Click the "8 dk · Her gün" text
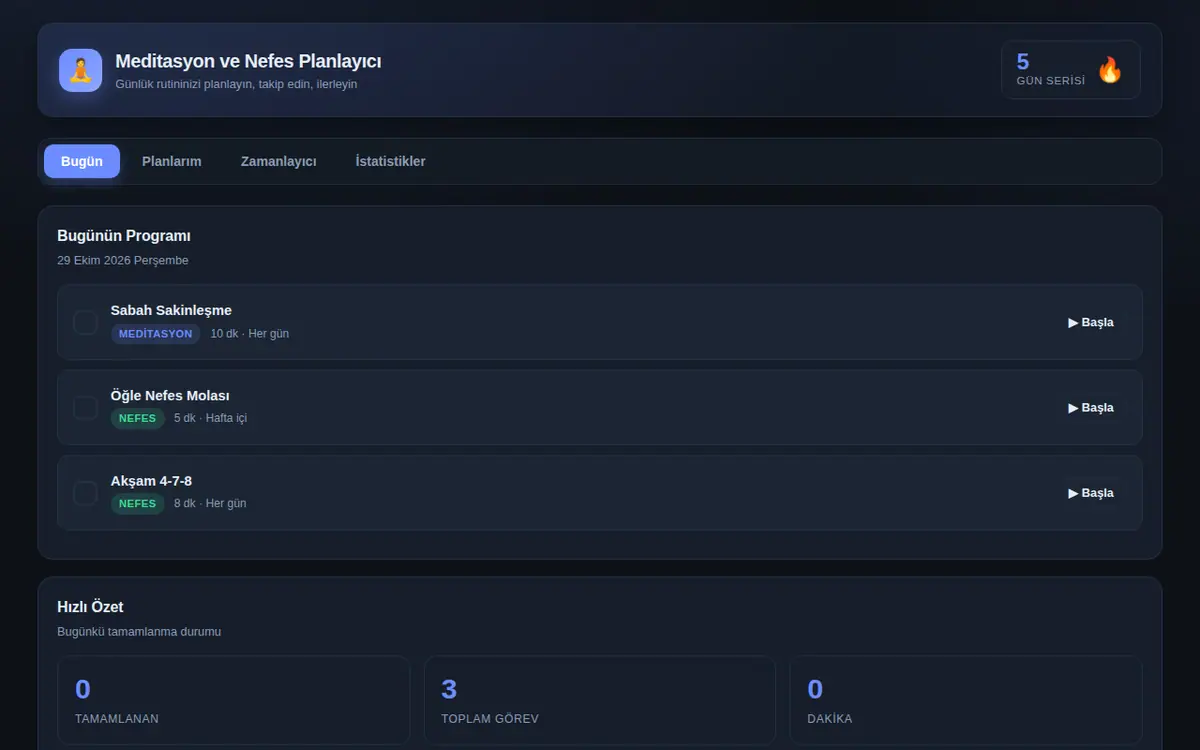1200x750 pixels. coord(210,504)
